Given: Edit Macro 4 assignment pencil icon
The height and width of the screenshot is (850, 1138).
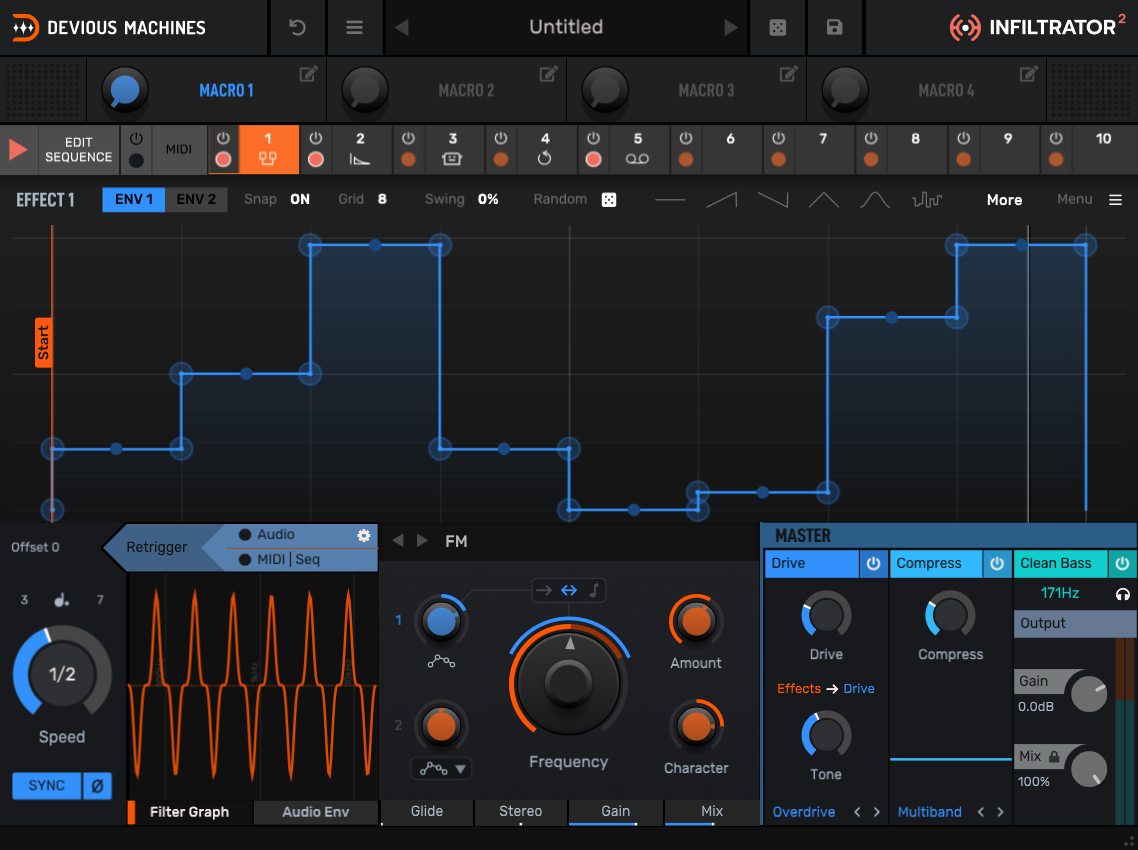Looking at the screenshot, I should click(1028, 74).
